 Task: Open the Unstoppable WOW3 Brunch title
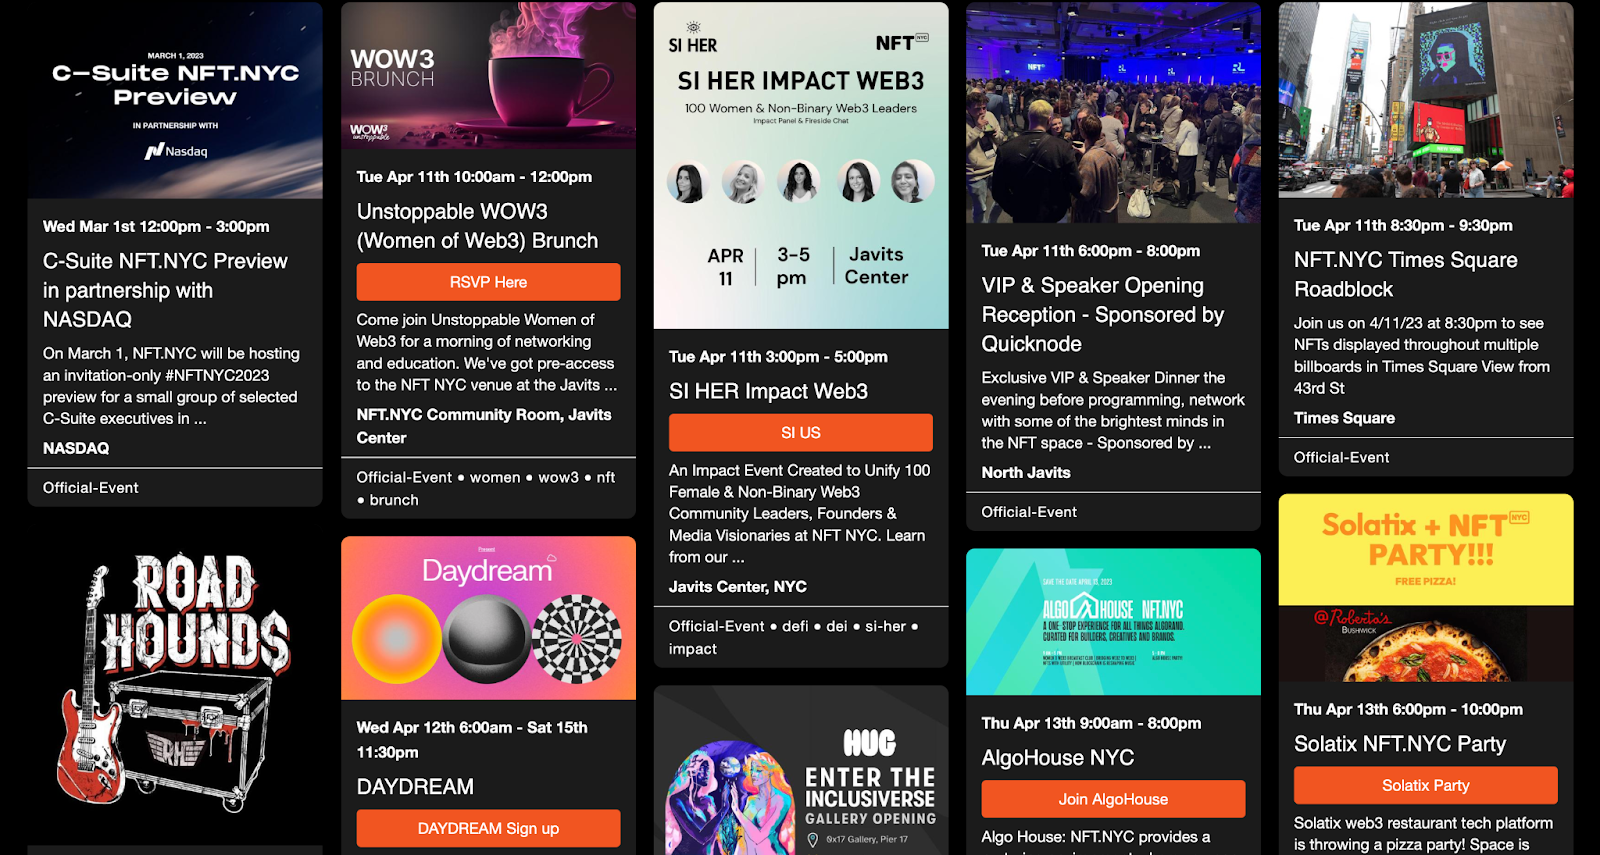pyautogui.click(x=477, y=226)
